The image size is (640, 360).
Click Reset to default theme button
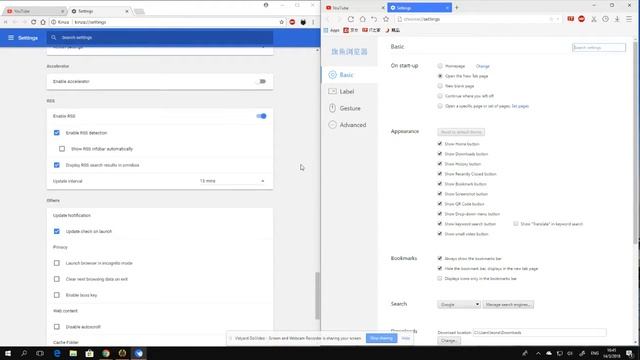click(461, 132)
